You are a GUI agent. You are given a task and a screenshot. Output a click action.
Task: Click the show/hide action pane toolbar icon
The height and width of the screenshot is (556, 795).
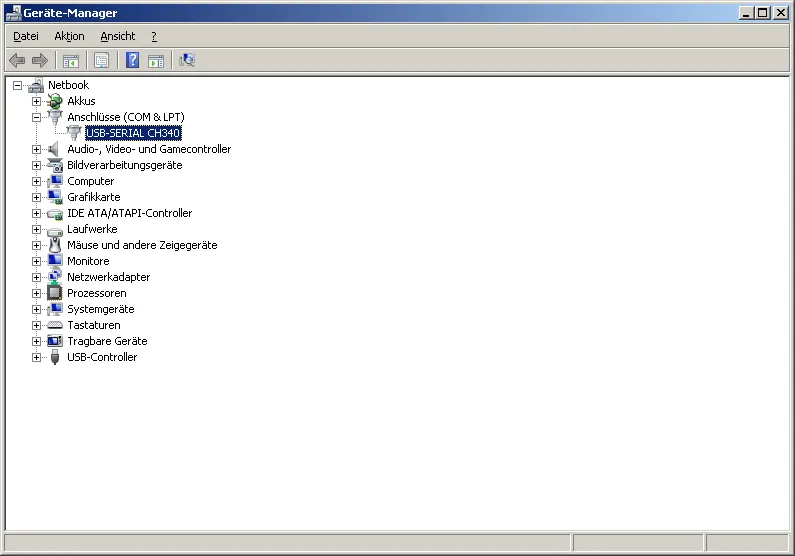(156, 61)
